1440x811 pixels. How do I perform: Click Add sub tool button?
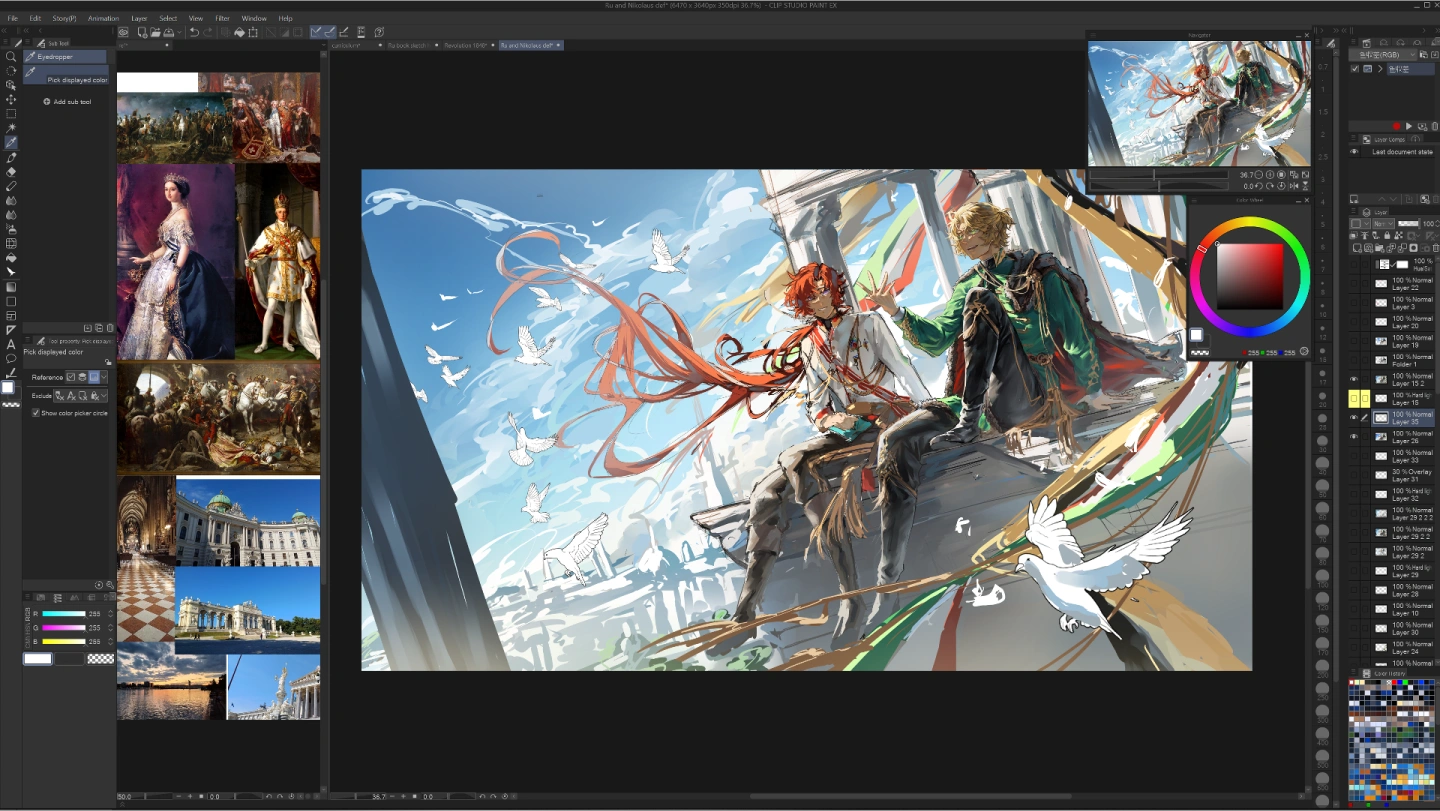click(x=68, y=102)
